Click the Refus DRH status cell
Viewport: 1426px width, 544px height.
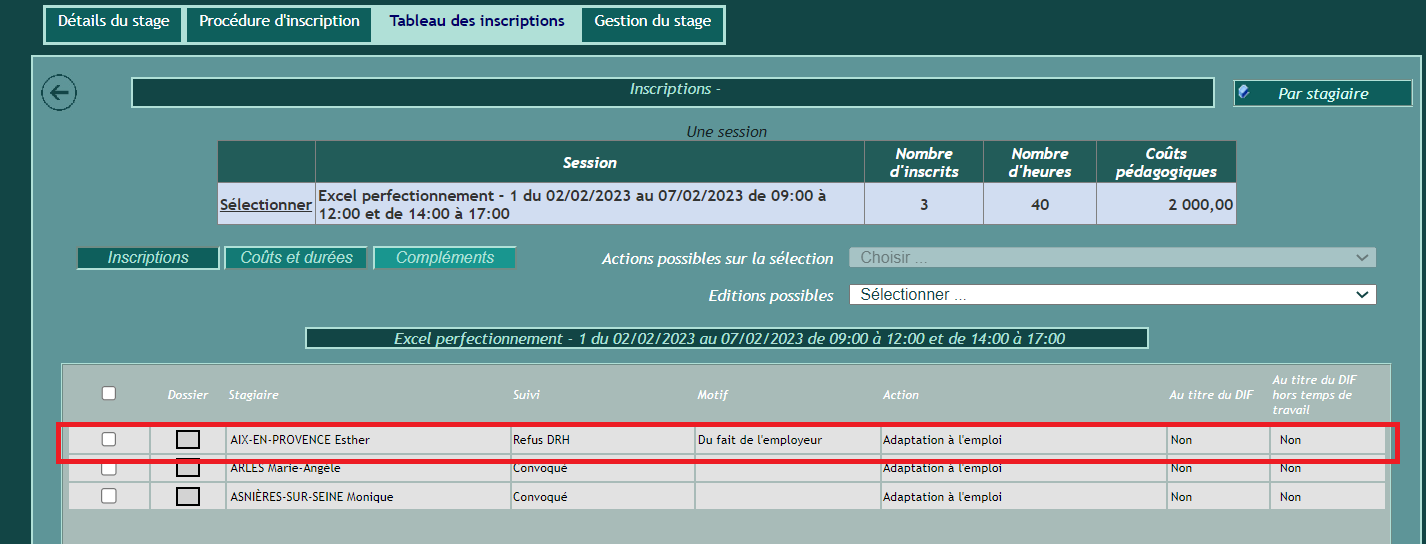(542, 440)
